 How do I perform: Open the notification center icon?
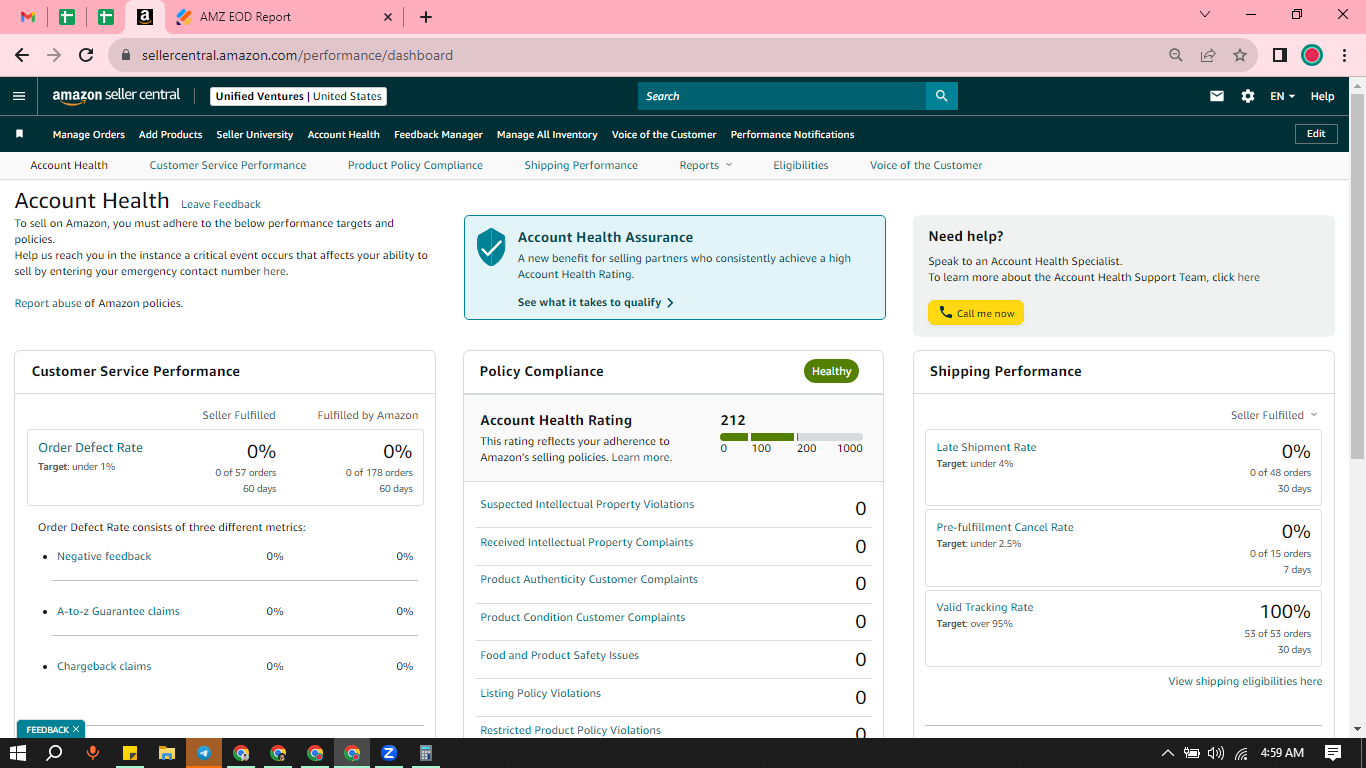click(x=1333, y=753)
